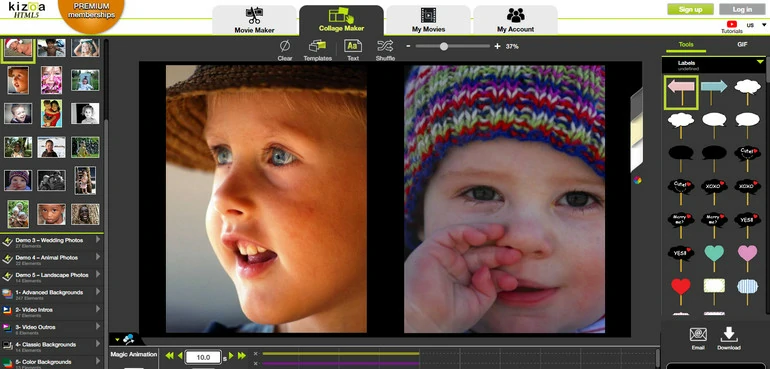Click the Kizoa HTML5 logo
770x369 pixels.
coord(27,9)
